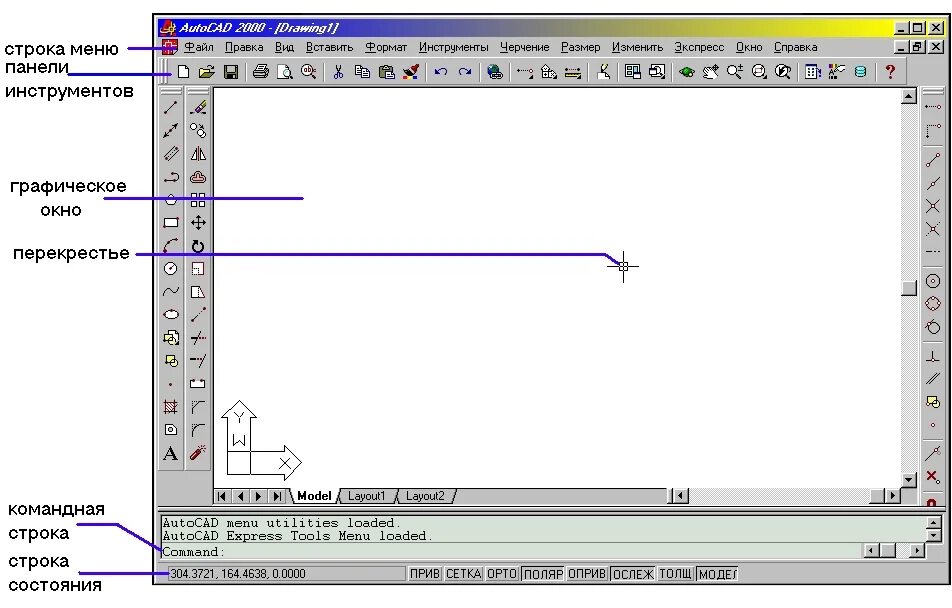Open the UCS flyout in the toolbar

[549, 72]
